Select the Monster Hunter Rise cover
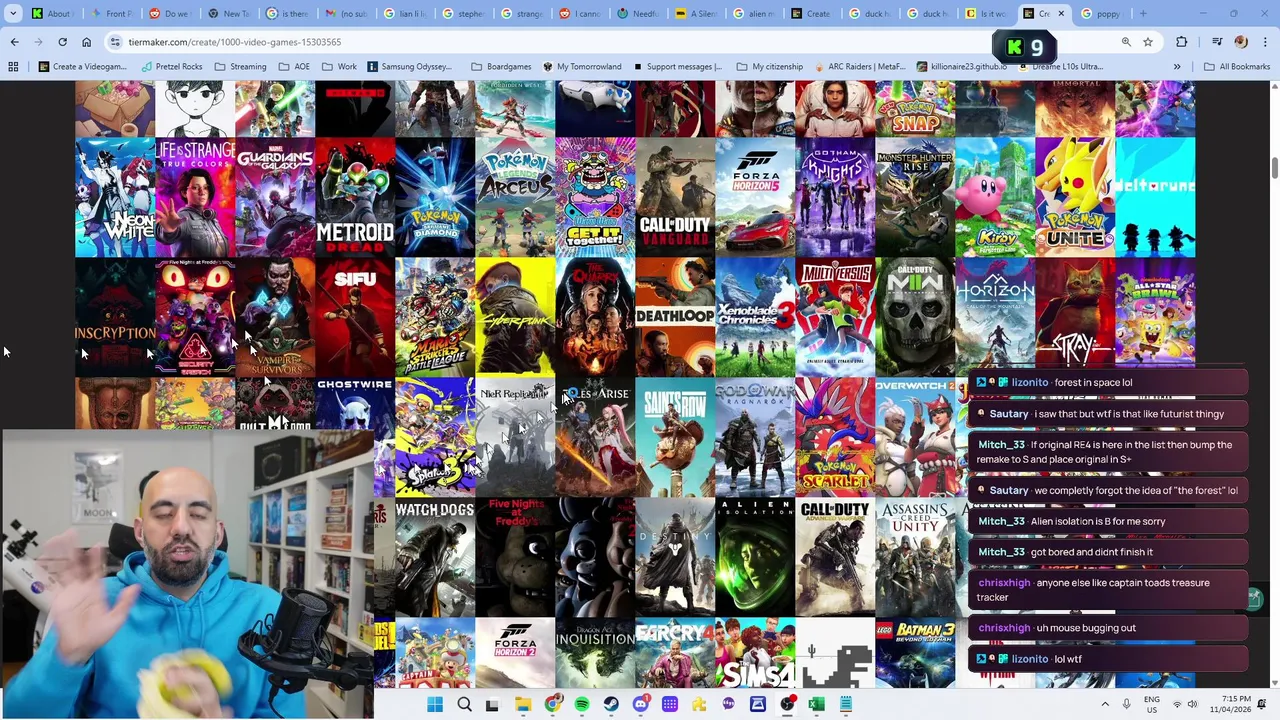 tap(915, 197)
